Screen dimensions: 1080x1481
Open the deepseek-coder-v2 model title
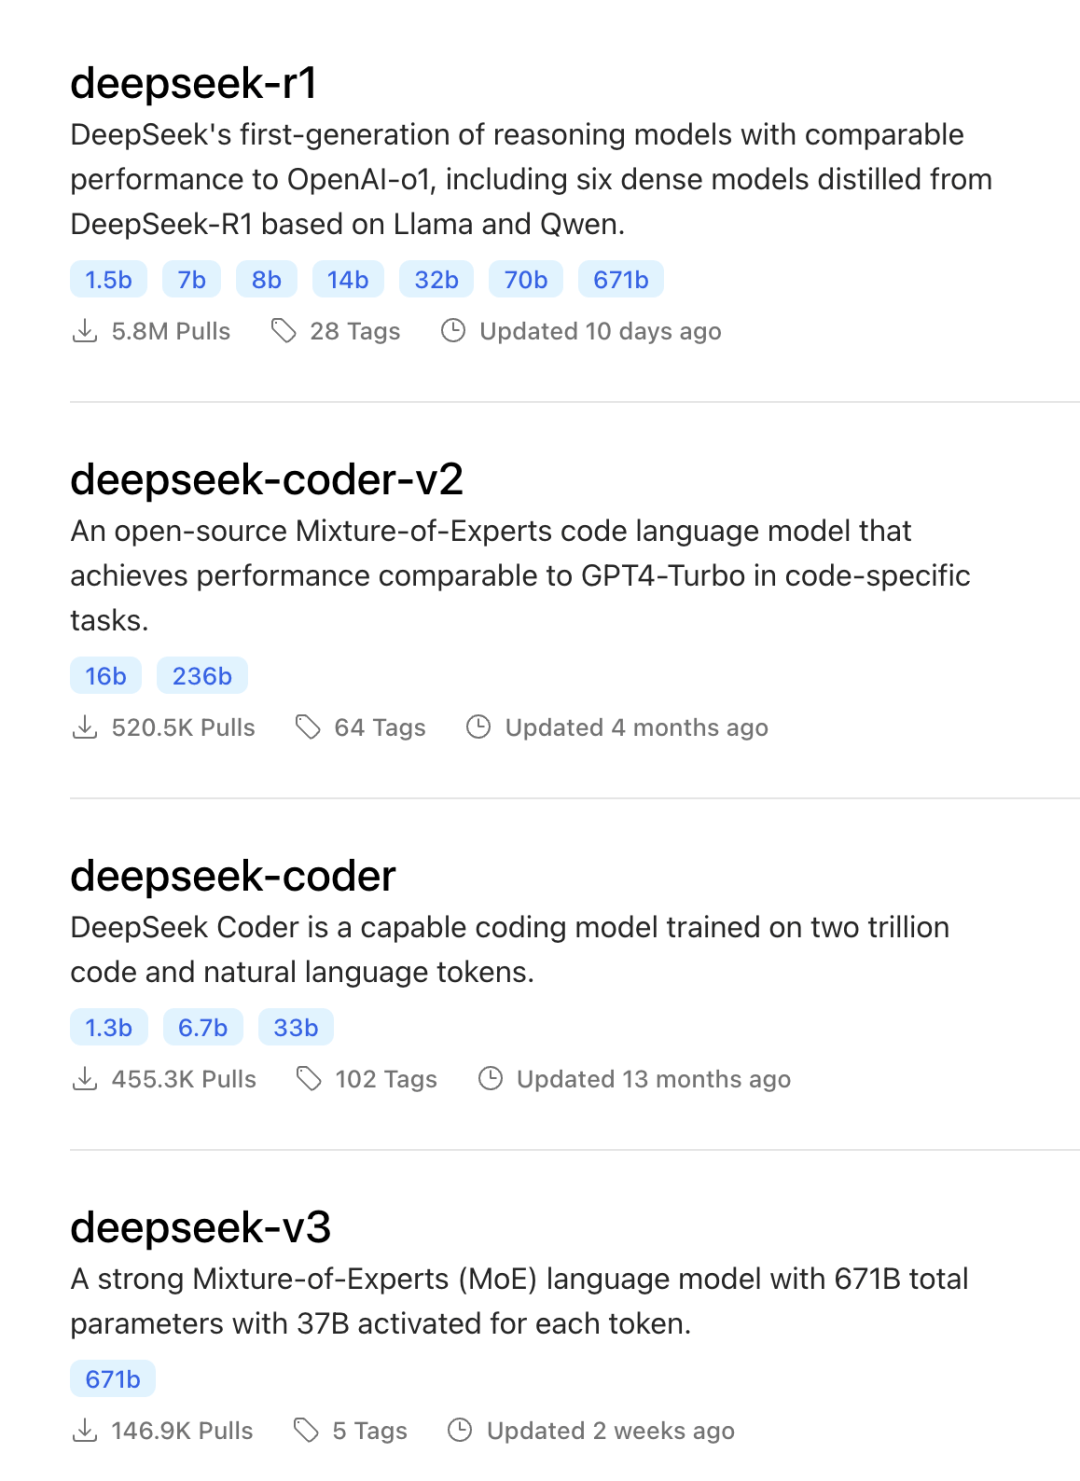point(267,480)
